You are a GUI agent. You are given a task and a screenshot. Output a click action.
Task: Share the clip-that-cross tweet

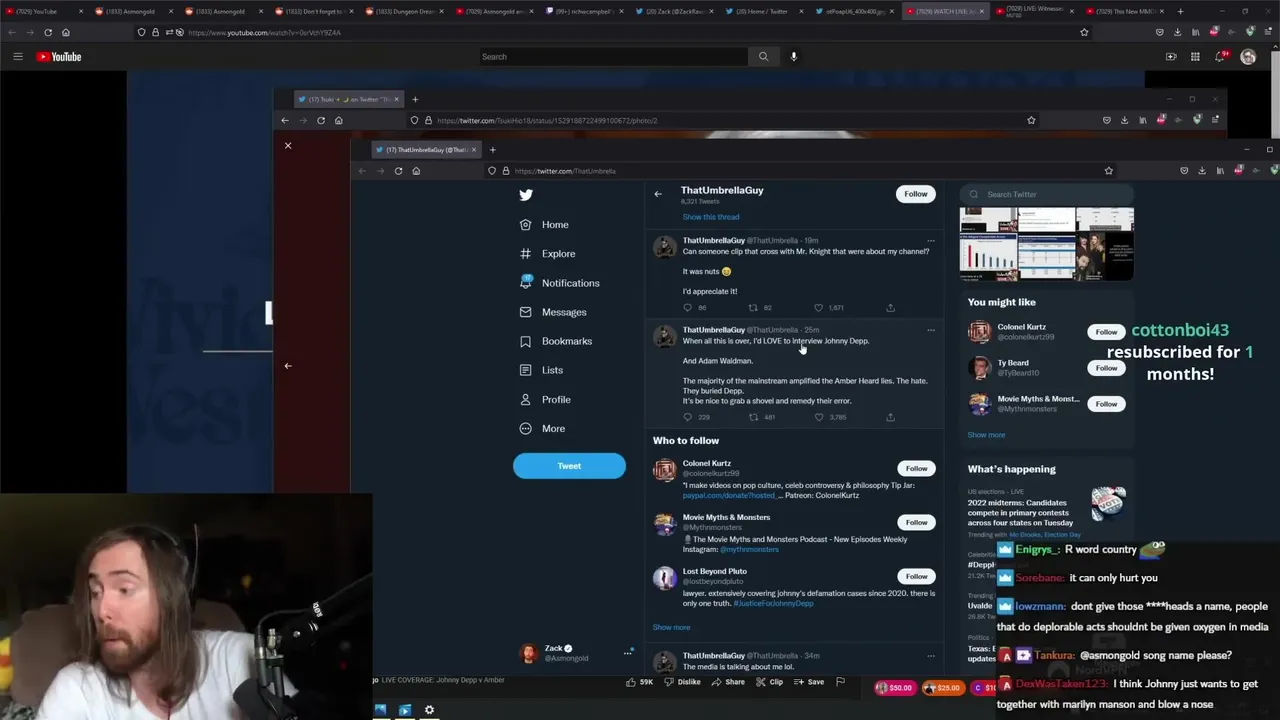pyautogui.click(x=890, y=308)
